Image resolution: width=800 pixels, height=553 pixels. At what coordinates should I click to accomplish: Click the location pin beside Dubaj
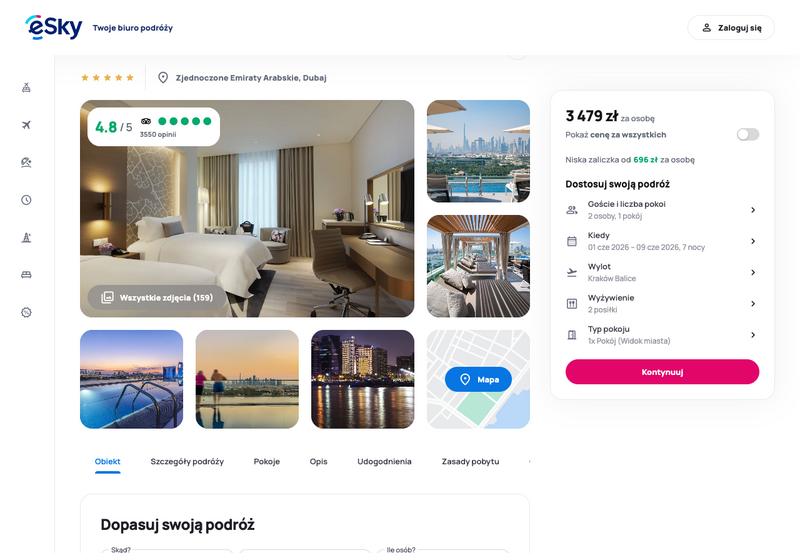tap(163, 78)
